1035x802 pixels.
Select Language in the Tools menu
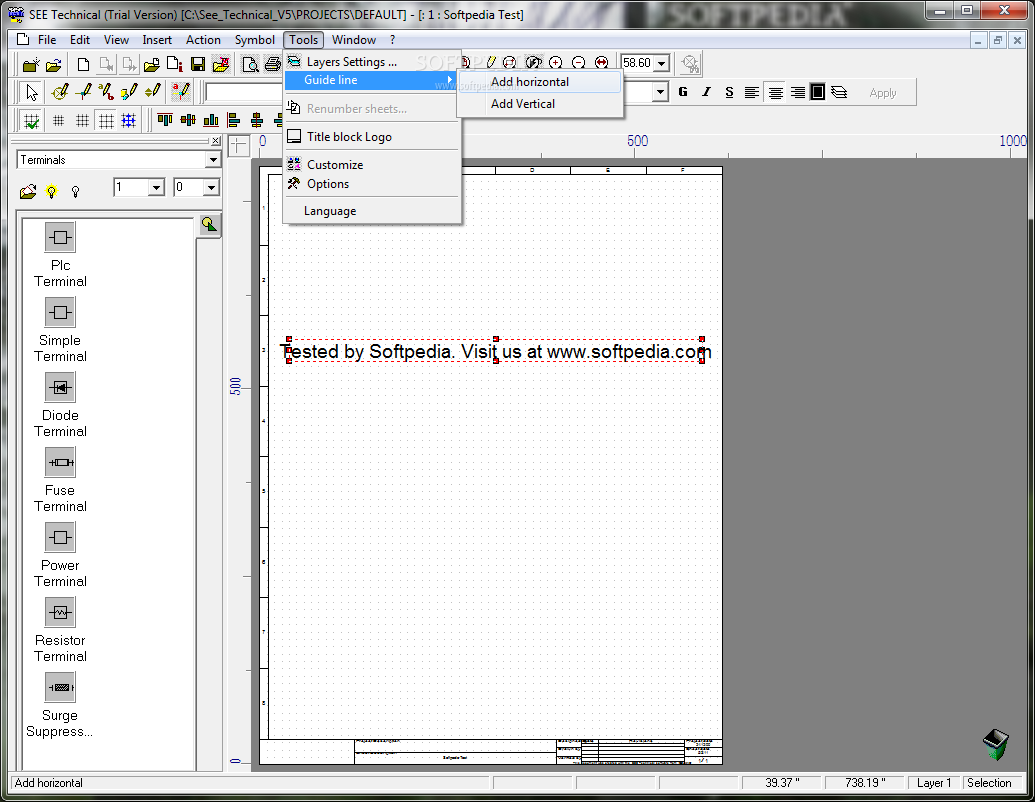tap(371, 211)
